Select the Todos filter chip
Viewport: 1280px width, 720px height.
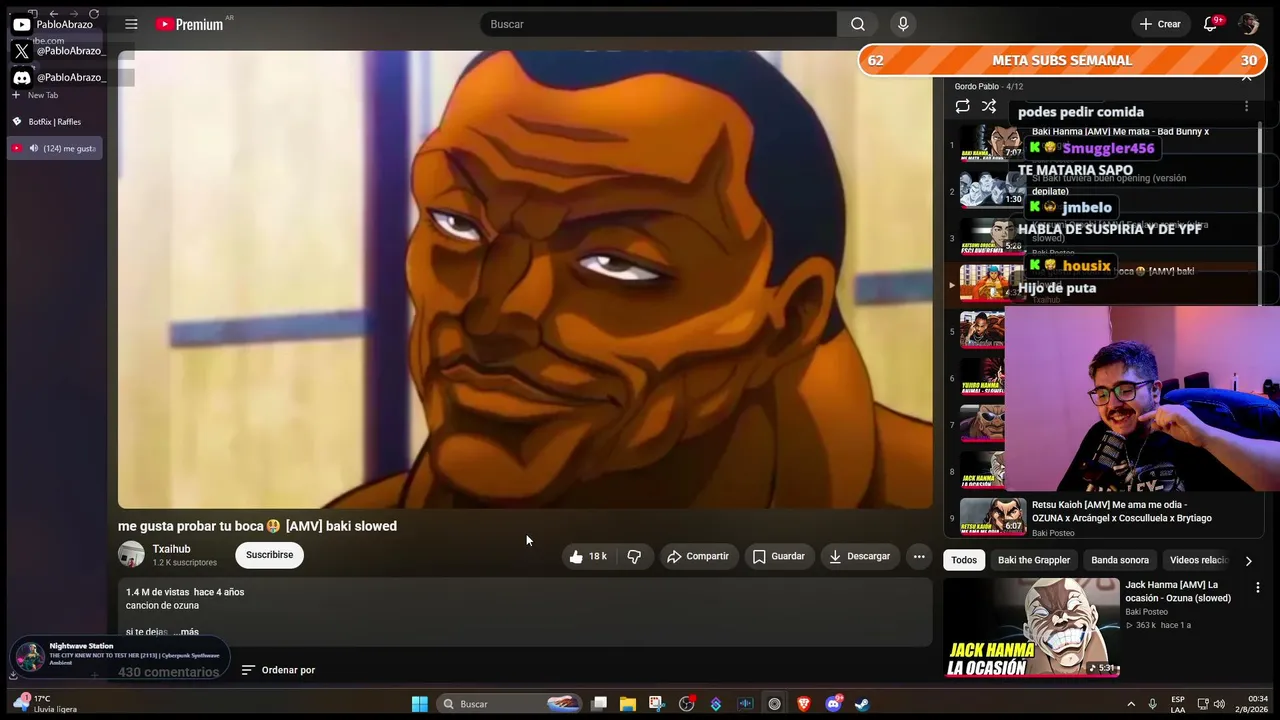pyautogui.click(x=964, y=560)
